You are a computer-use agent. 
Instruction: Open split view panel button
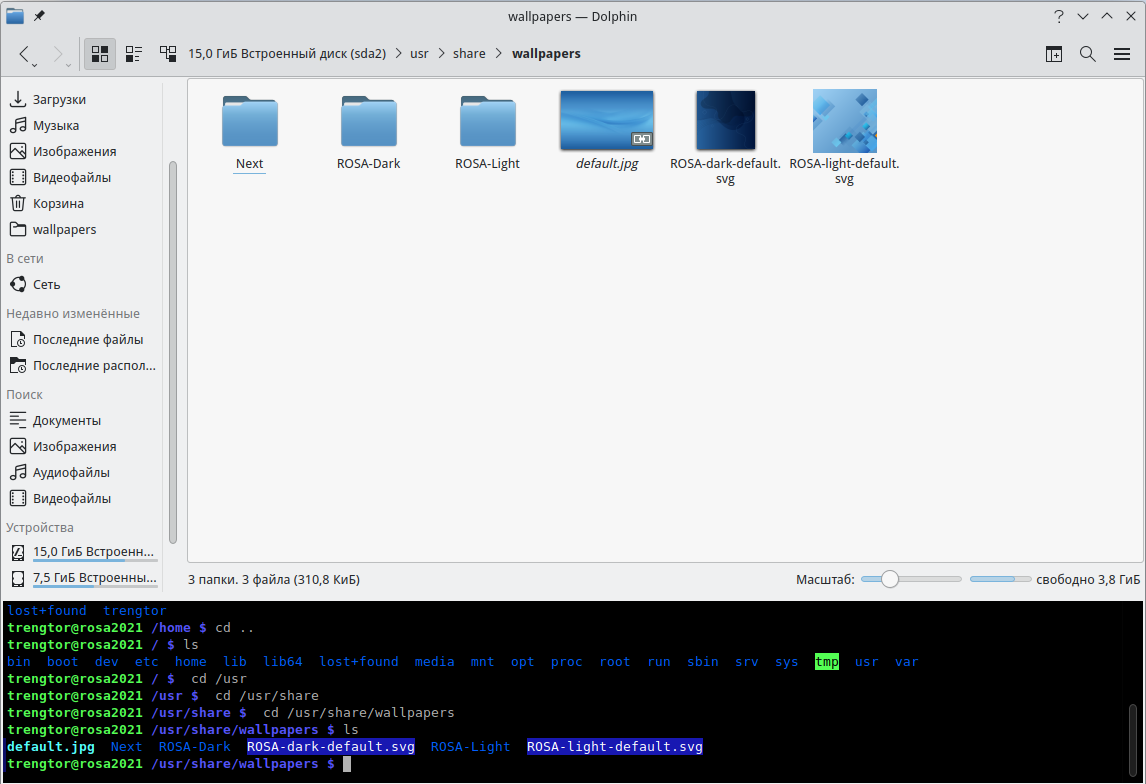(x=1054, y=53)
